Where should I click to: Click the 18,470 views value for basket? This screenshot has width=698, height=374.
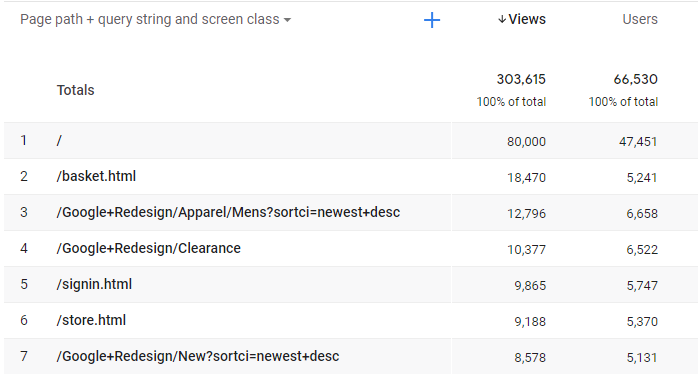coord(526,178)
